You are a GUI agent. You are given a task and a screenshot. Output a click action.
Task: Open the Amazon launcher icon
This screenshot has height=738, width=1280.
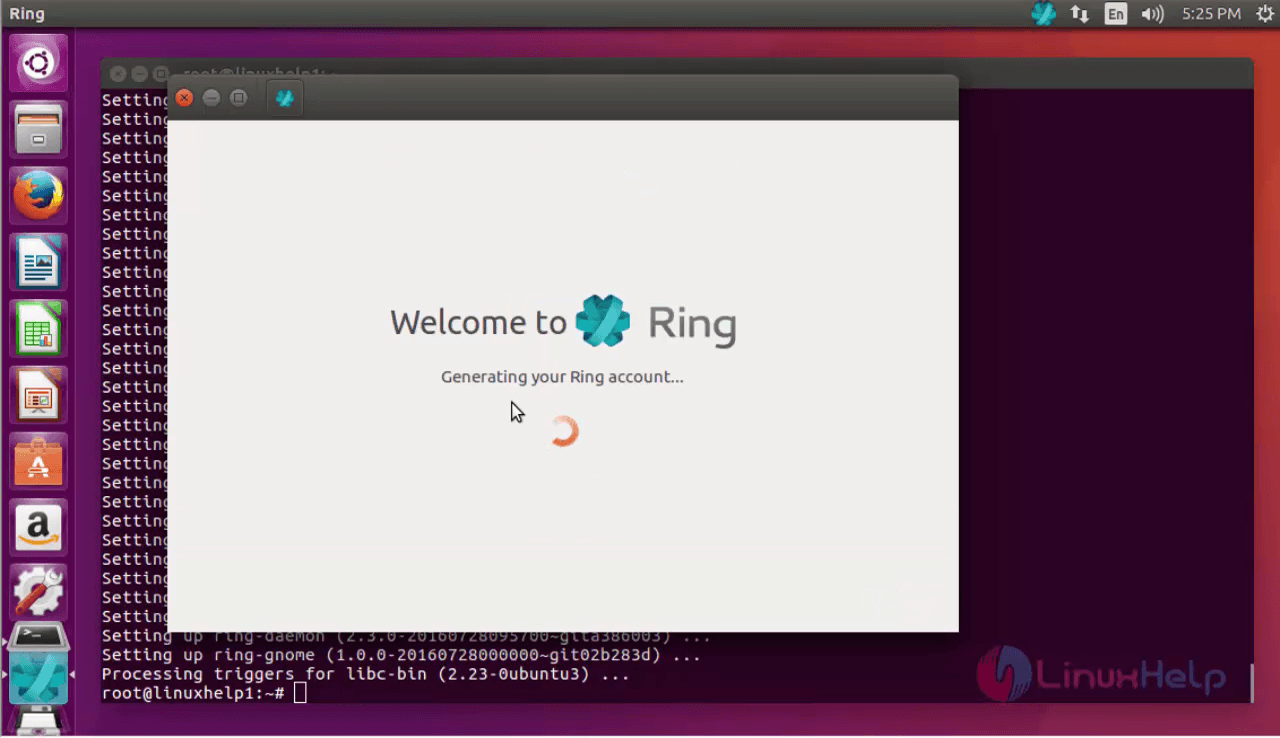39,527
